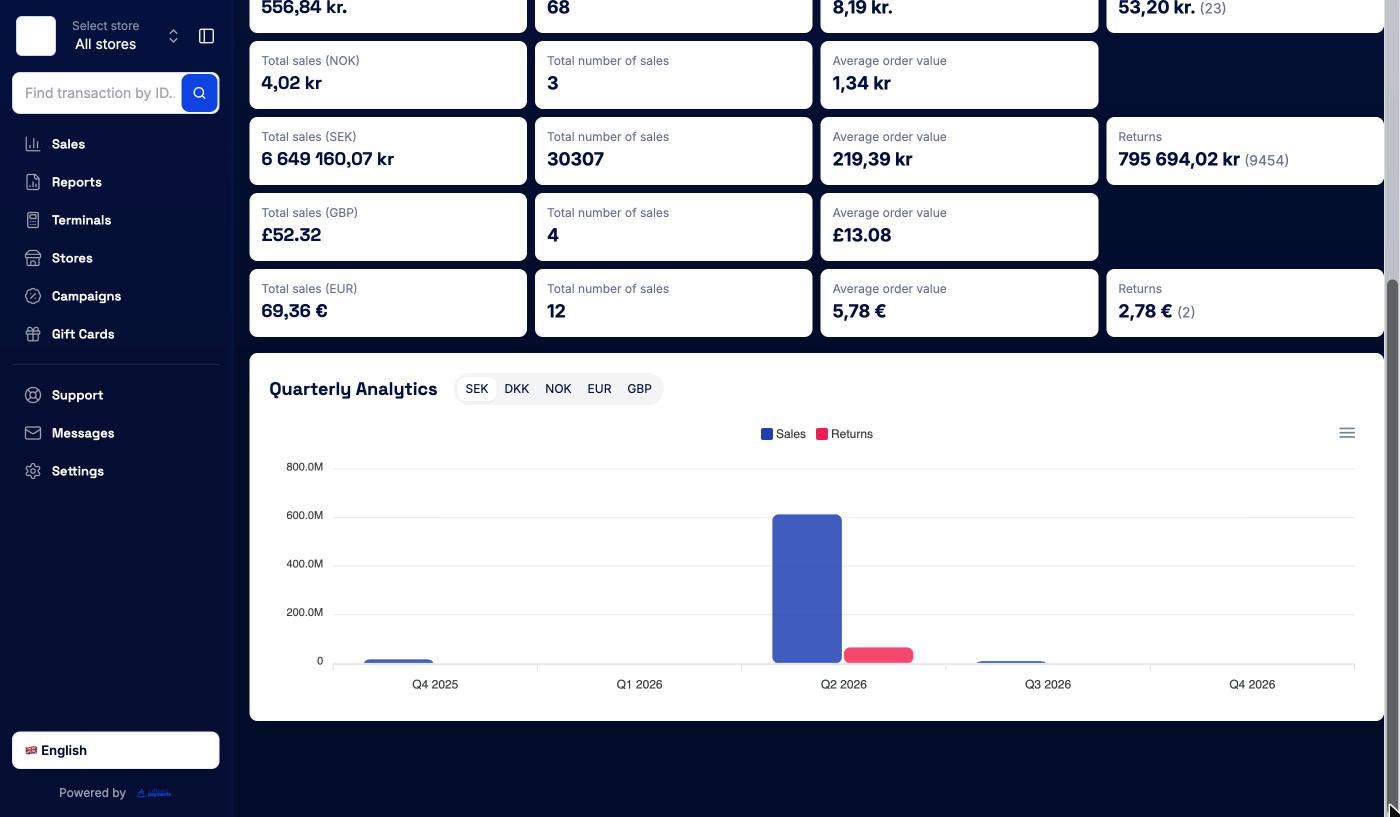Viewport: 1400px width, 817px height.
Task: Click the Q4 2026 axis label
Action: click(x=1252, y=685)
